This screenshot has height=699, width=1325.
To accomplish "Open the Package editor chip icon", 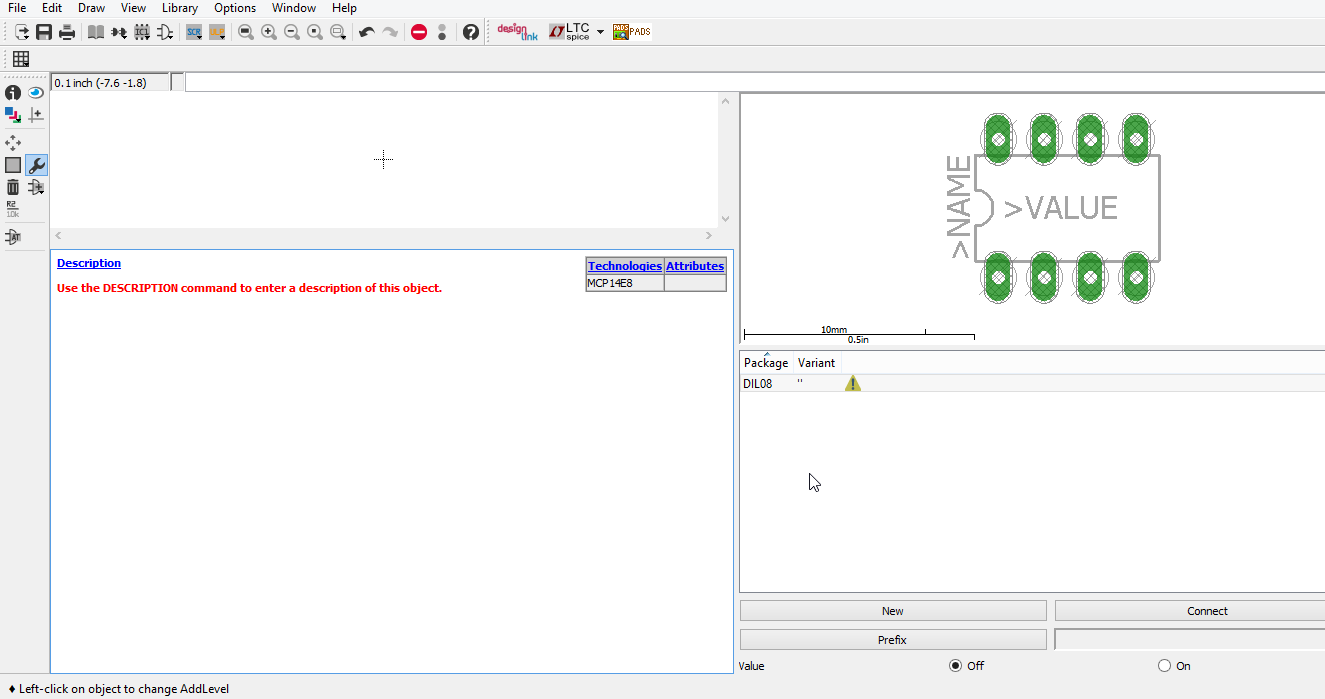I will point(142,32).
